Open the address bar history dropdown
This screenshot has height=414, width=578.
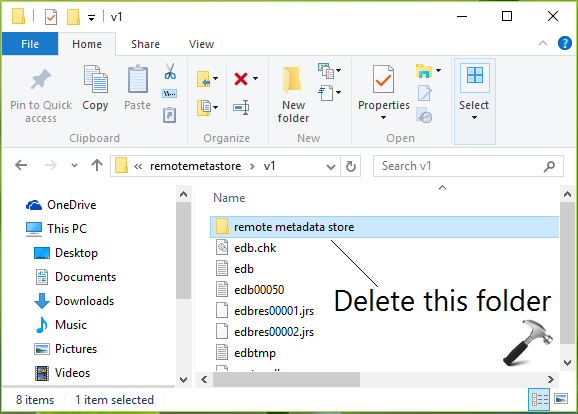coord(331,167)
